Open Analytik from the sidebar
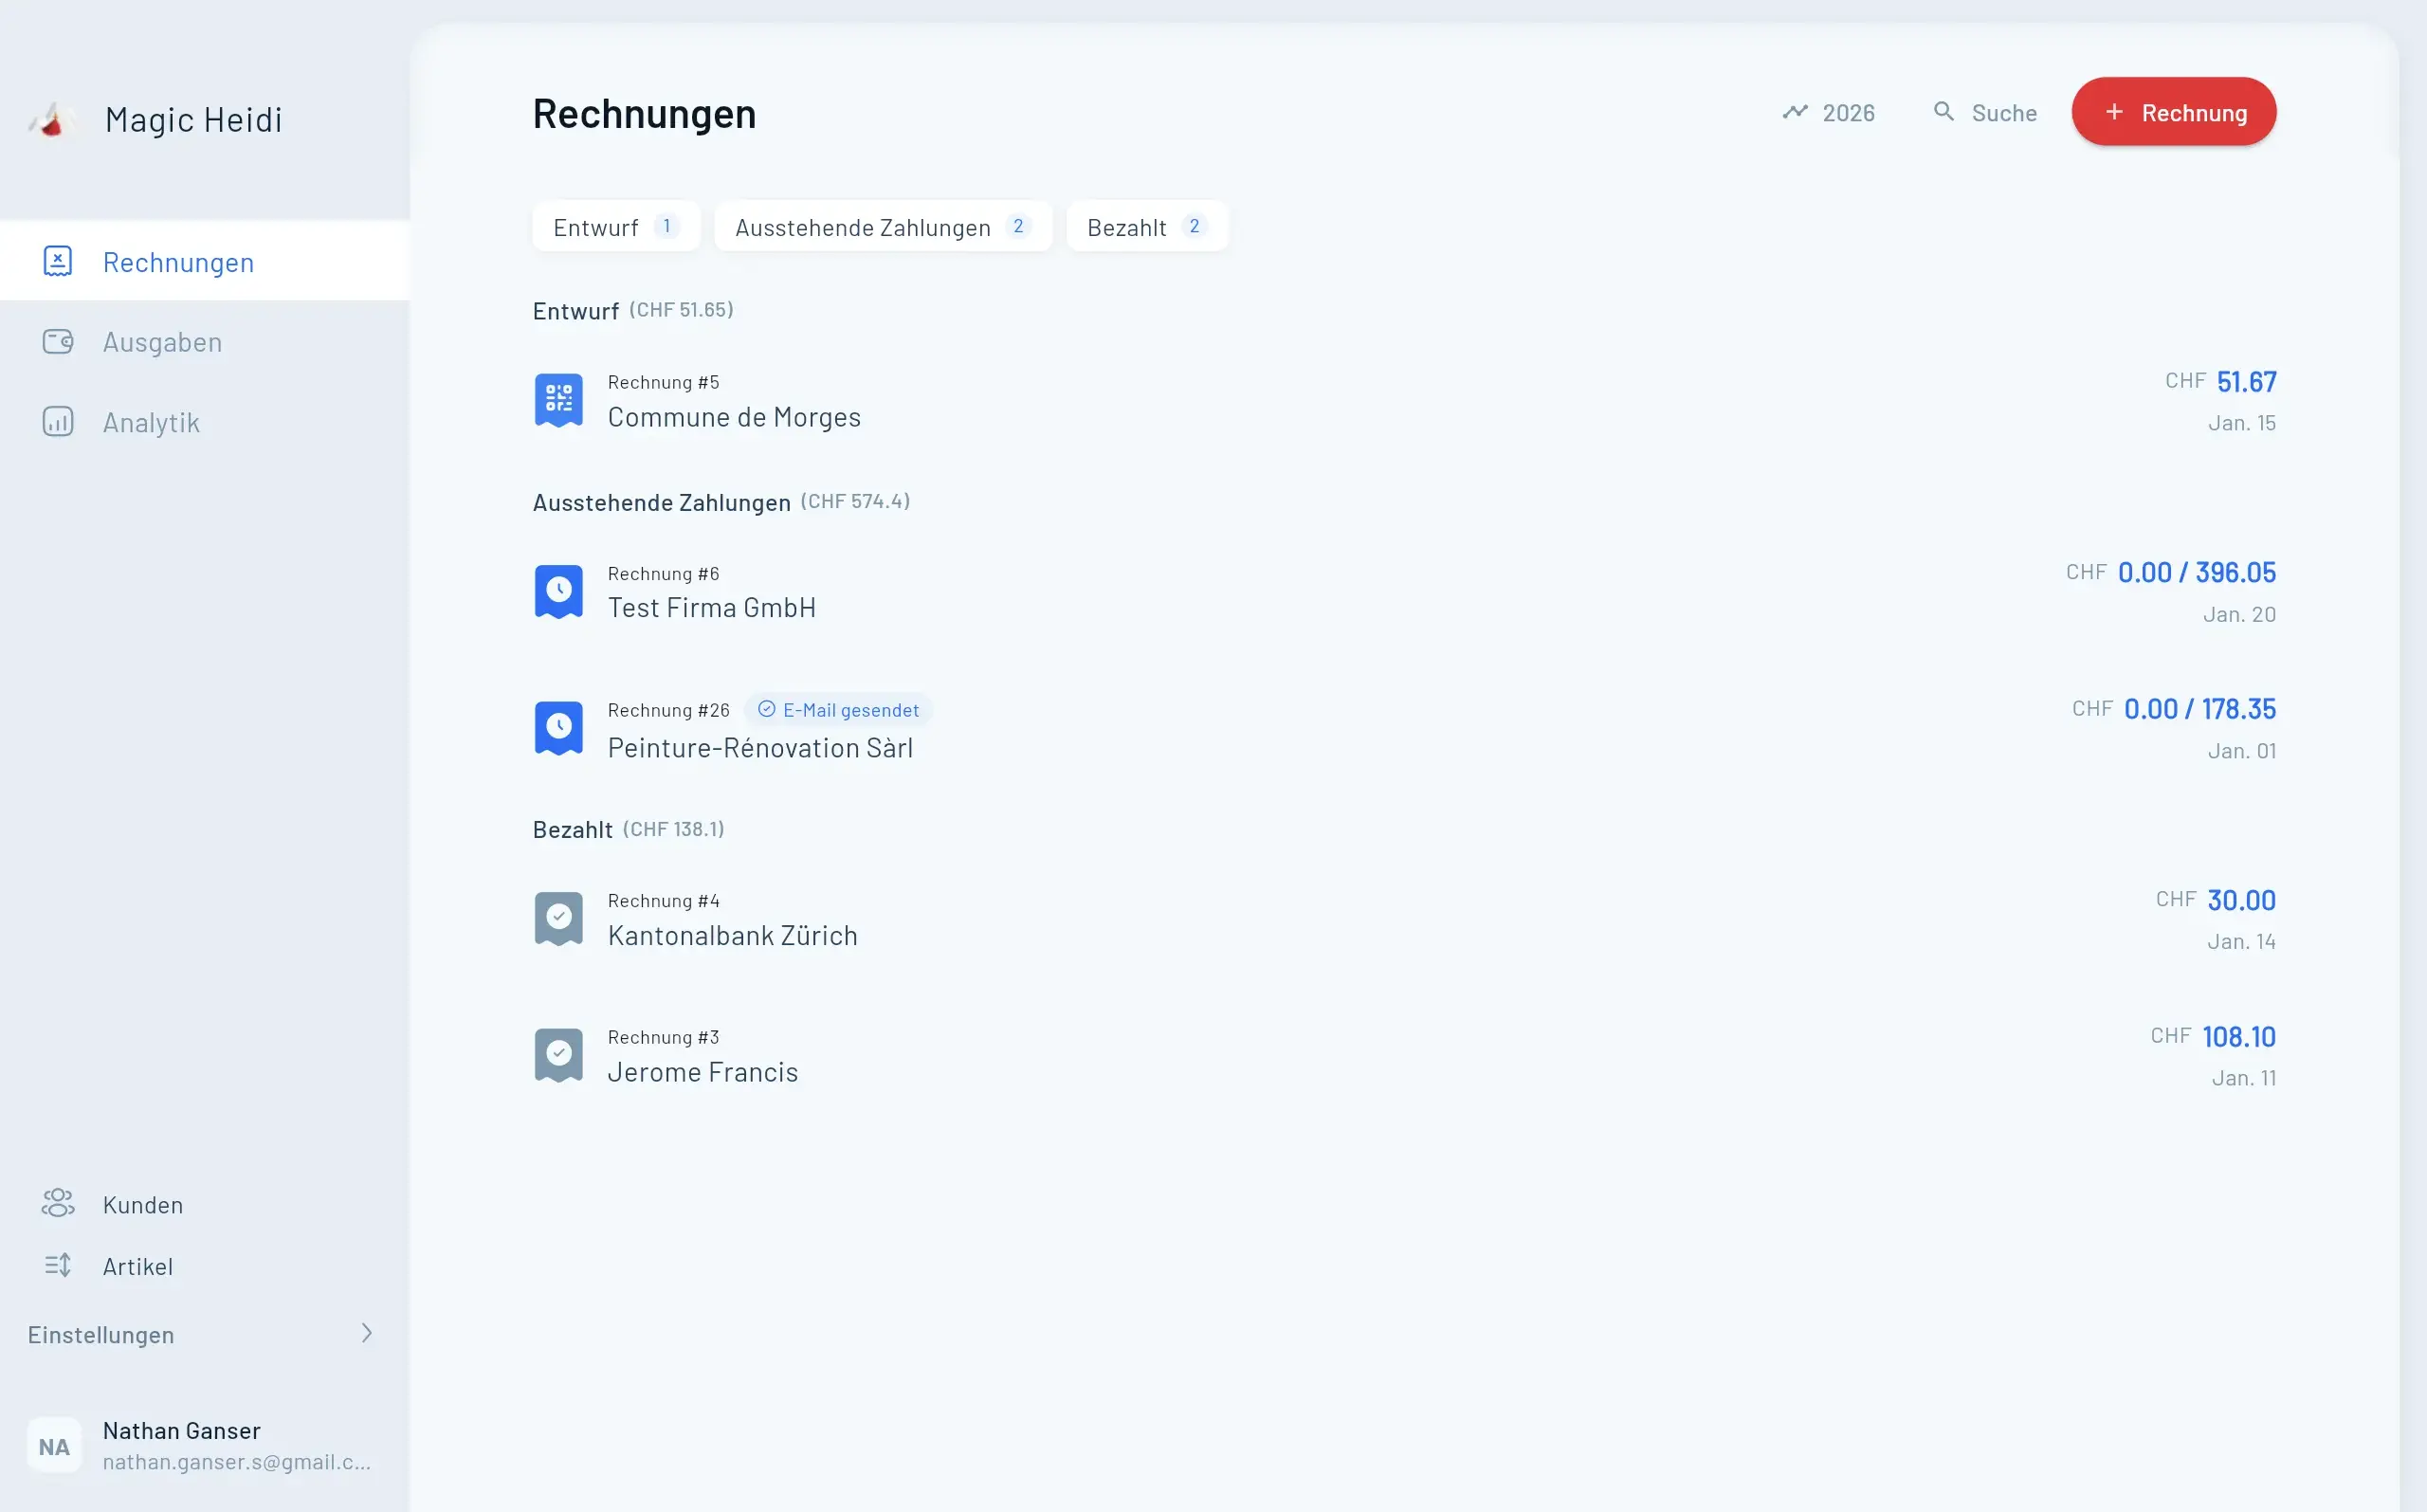 [57, 421]
